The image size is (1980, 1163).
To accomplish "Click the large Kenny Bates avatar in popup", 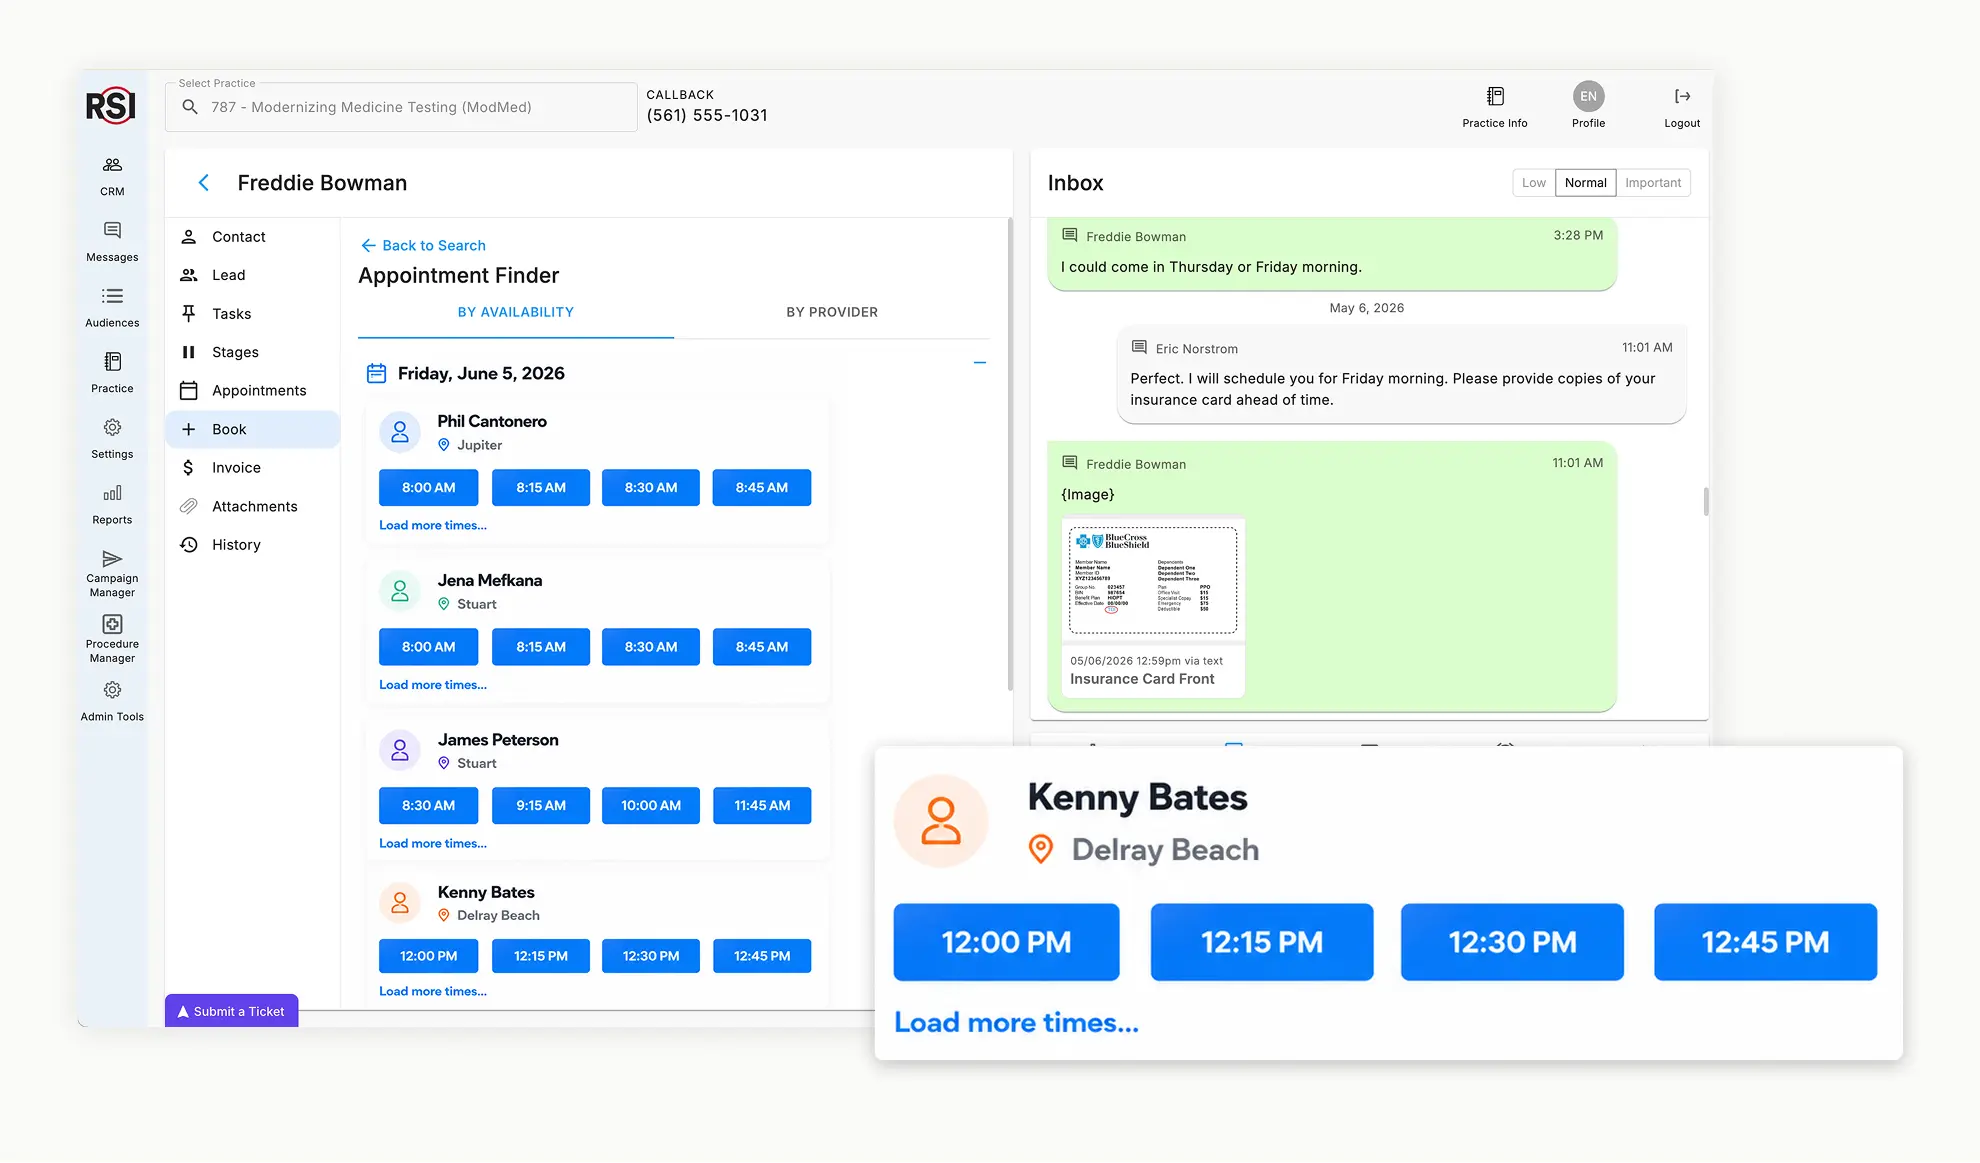I will point(941,821).
